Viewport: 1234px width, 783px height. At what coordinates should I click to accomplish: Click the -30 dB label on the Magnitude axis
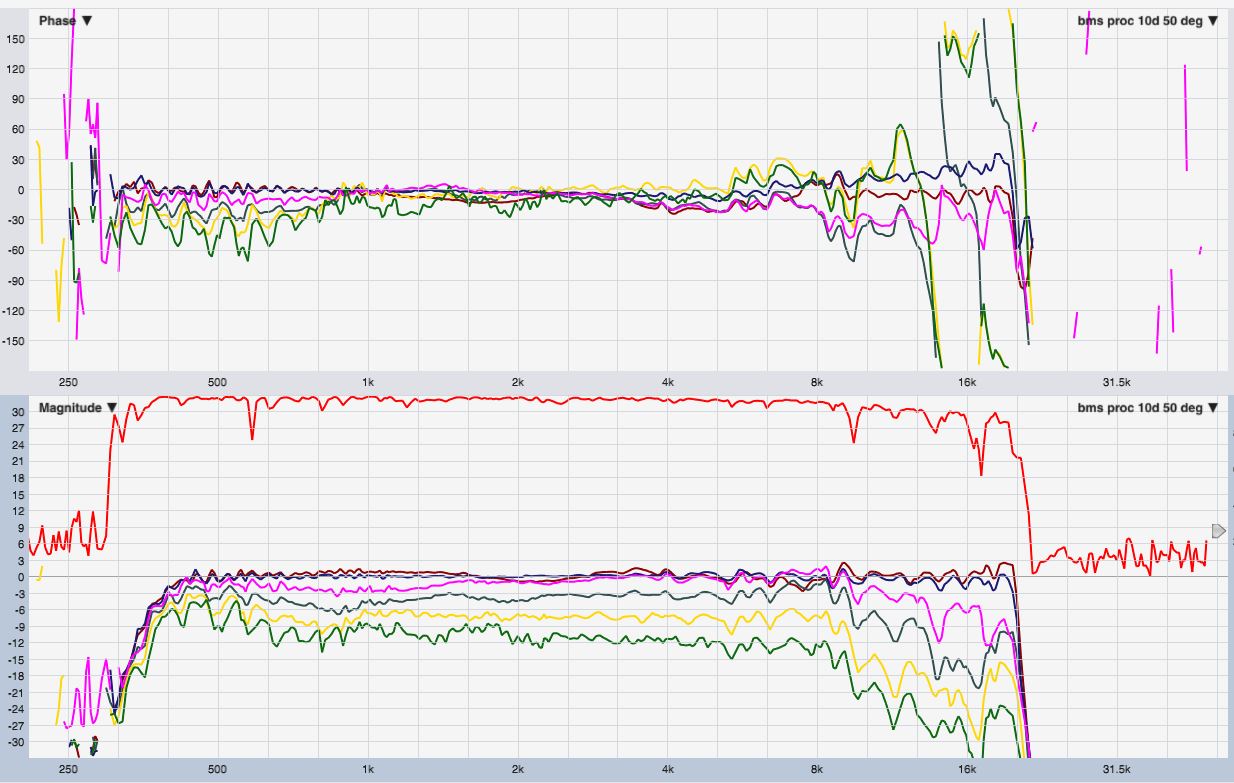(x=16, y=742)
